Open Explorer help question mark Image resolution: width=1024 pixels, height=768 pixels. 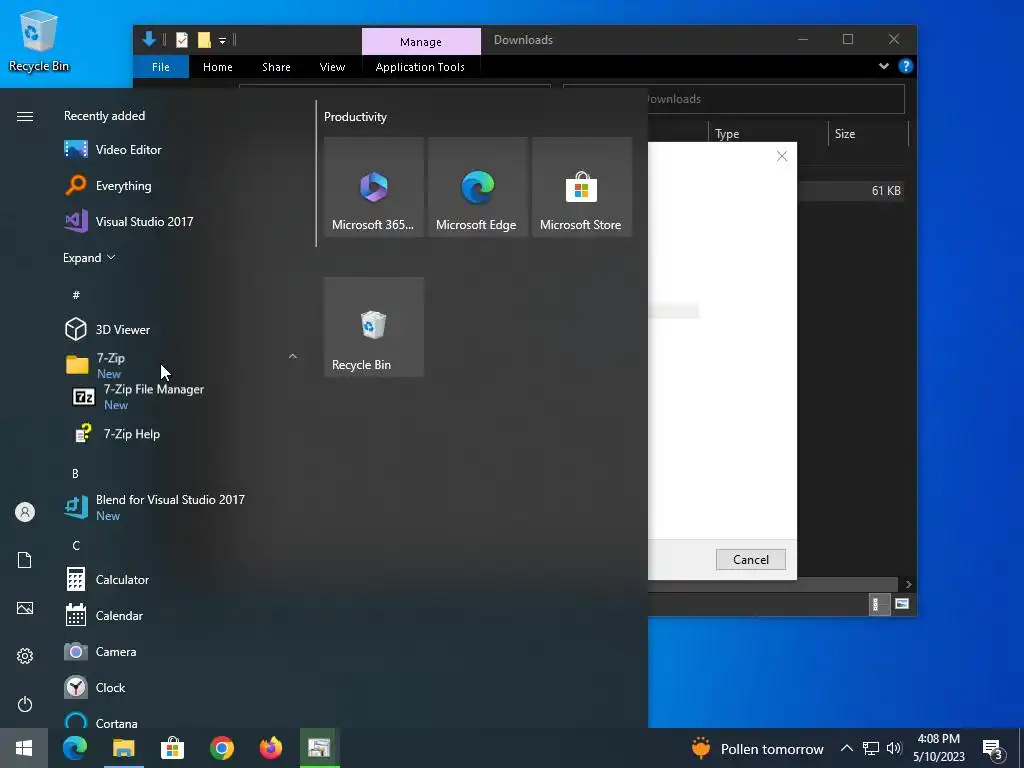[x=906, y=66]
